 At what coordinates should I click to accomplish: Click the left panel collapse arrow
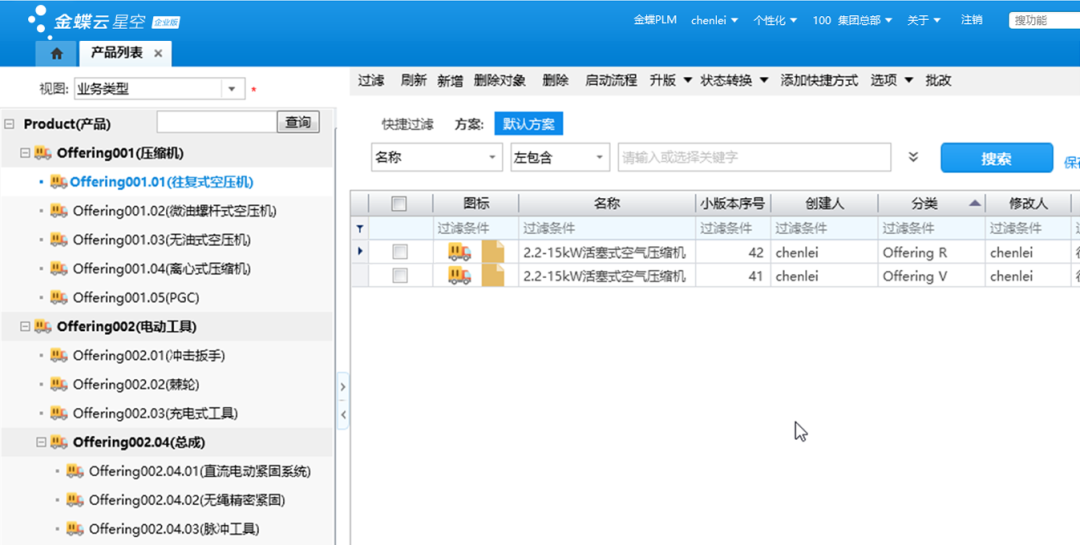coord(343,414)
